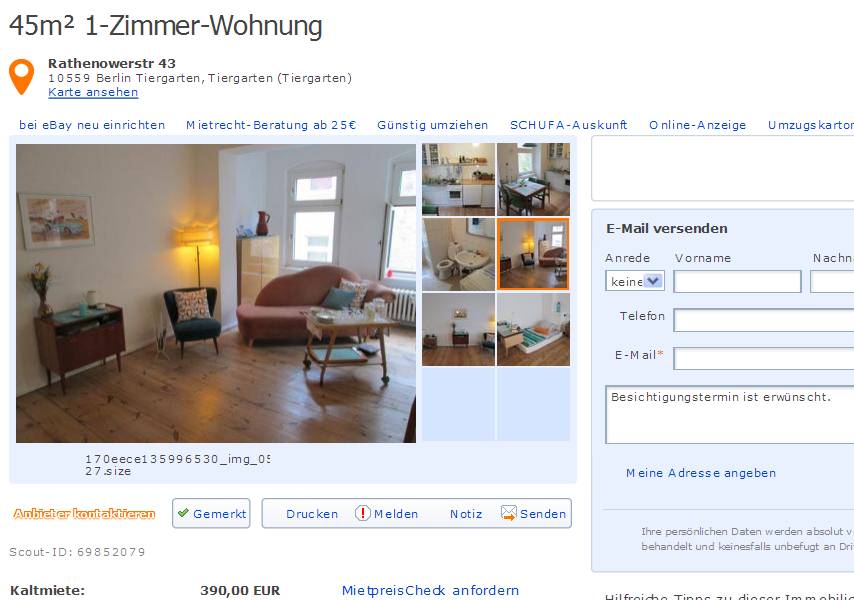This screenshot has width=854, height=600.
Task: Open the Anrede dropdown arrow
Action: tap(653, 281)
